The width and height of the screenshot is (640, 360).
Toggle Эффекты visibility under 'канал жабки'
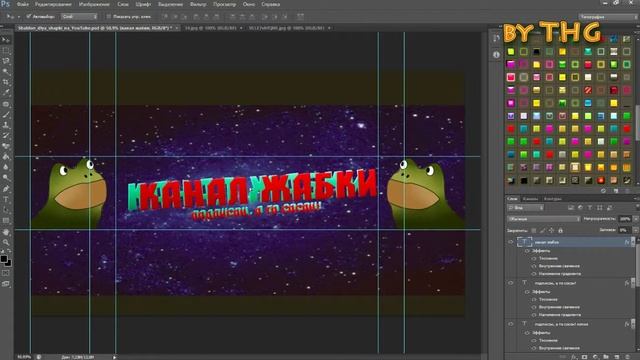[527, 251]
